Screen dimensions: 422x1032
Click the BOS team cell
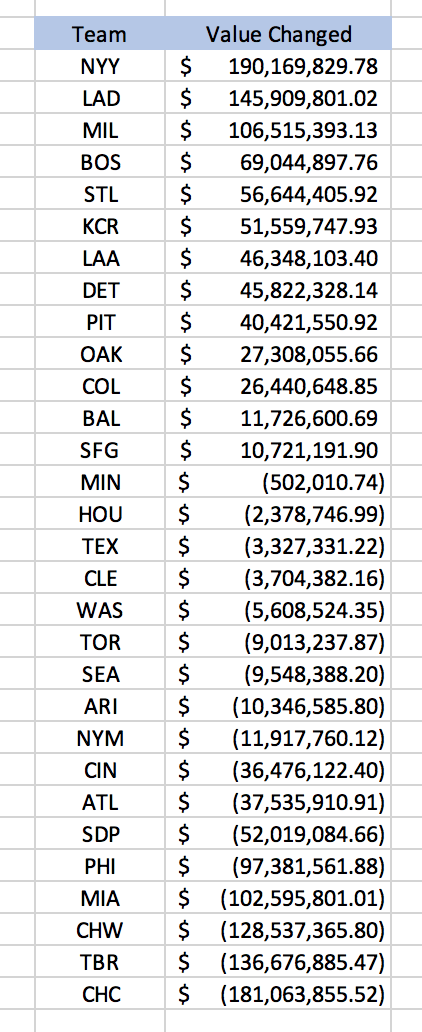coord(100,162)
